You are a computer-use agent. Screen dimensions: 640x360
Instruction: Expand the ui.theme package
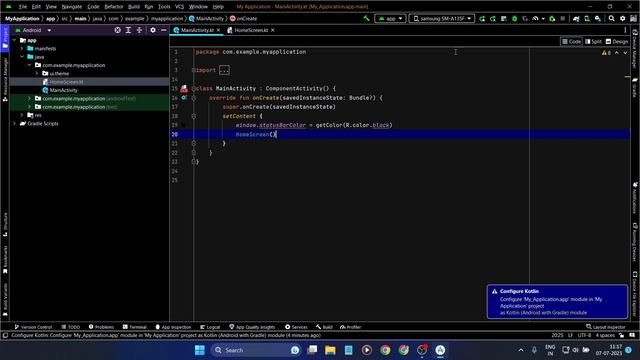point(37,73)
